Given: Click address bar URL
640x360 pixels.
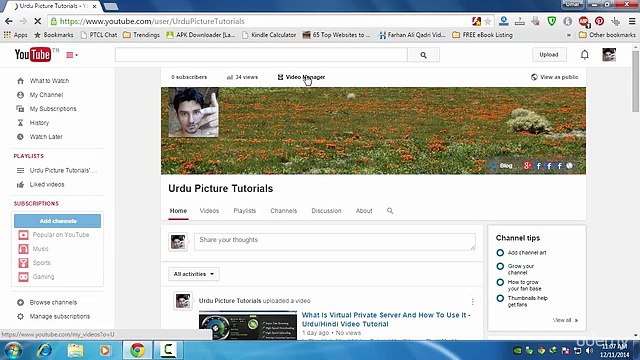Looking at the screenshot, I should (152, 21).
